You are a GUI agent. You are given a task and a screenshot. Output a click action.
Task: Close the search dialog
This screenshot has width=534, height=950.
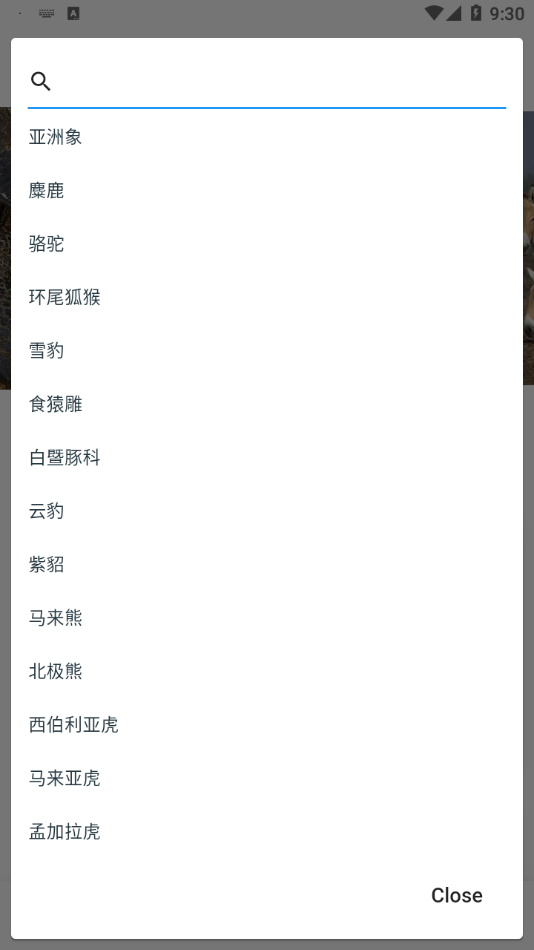click(x=456, y=895)
